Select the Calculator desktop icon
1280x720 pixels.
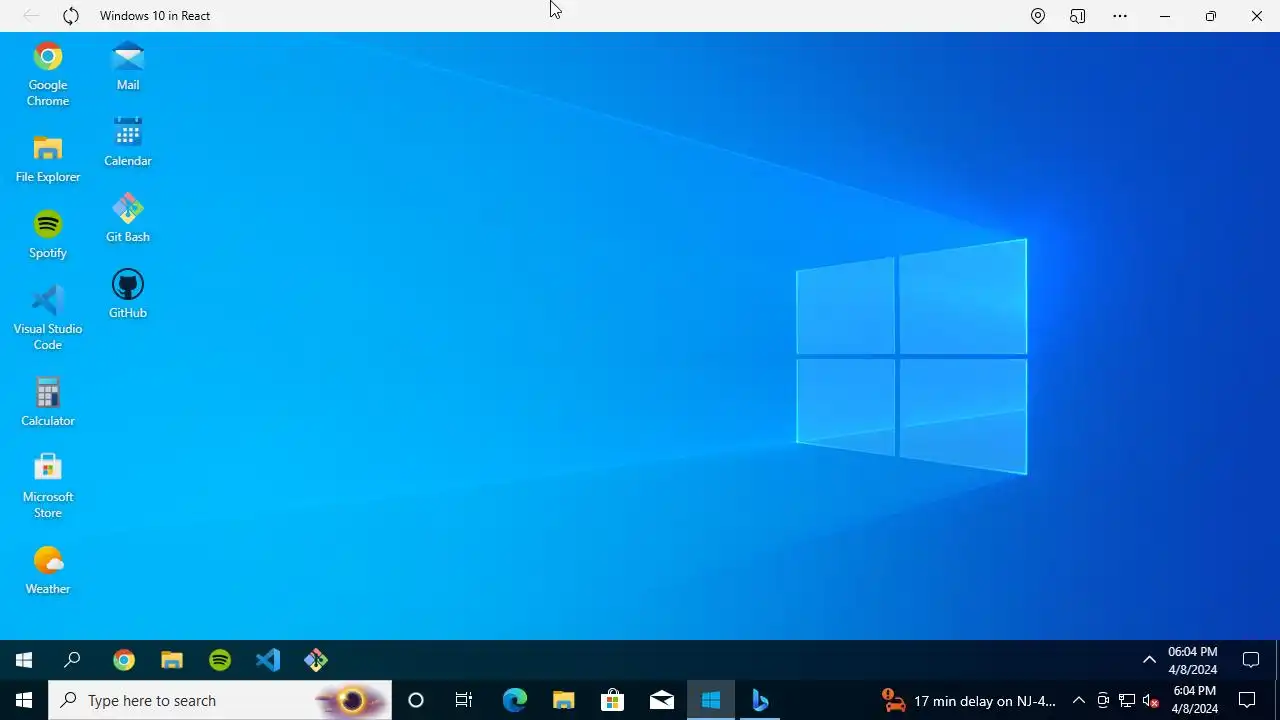click(x=48, y=402)
